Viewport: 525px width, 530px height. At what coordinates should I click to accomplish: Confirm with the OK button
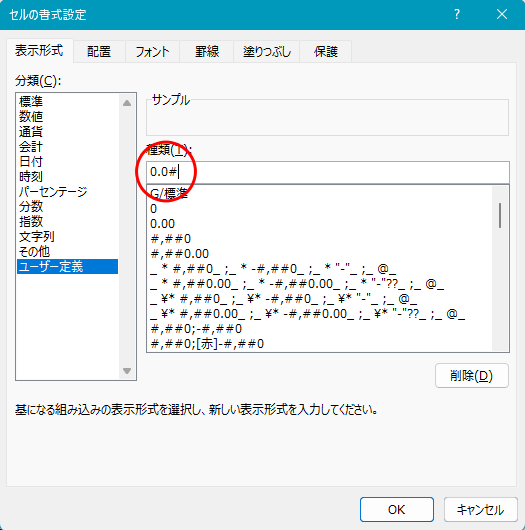(x=397, y=509)
